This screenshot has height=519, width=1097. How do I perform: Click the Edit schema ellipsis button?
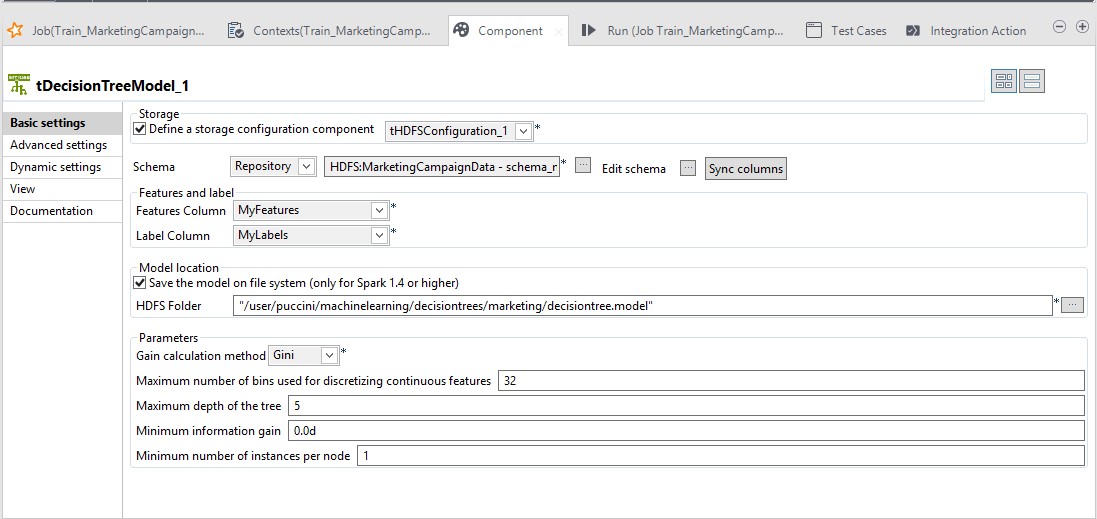pos(687,168)
